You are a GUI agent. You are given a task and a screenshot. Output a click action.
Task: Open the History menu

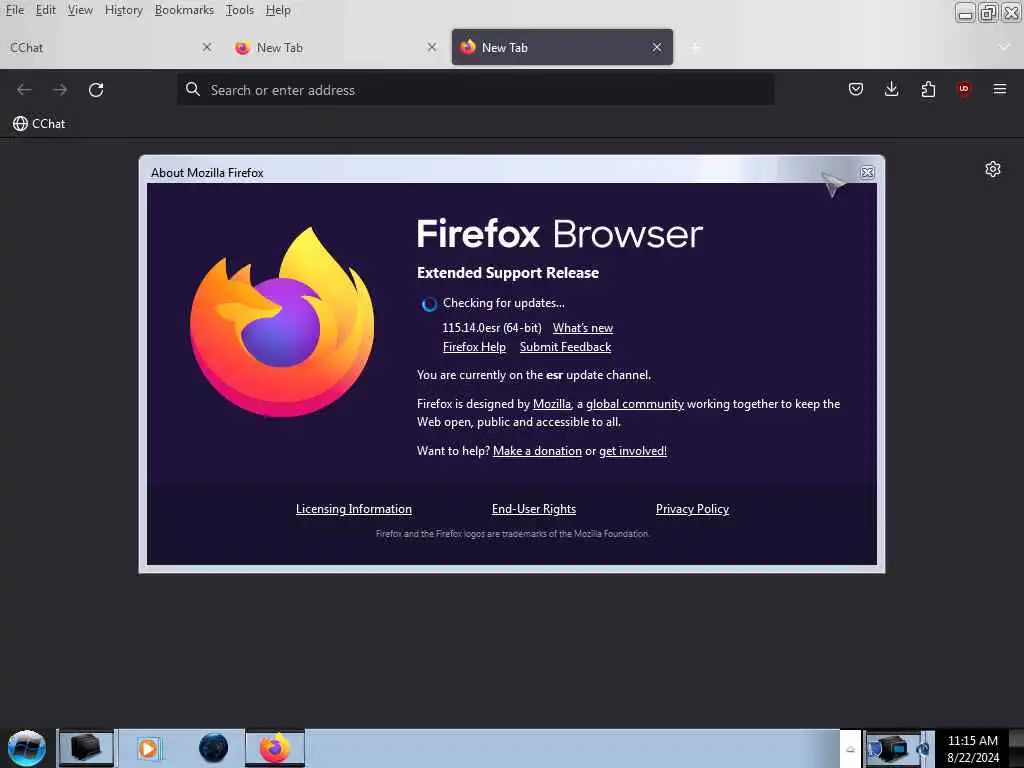pos(123,10)
